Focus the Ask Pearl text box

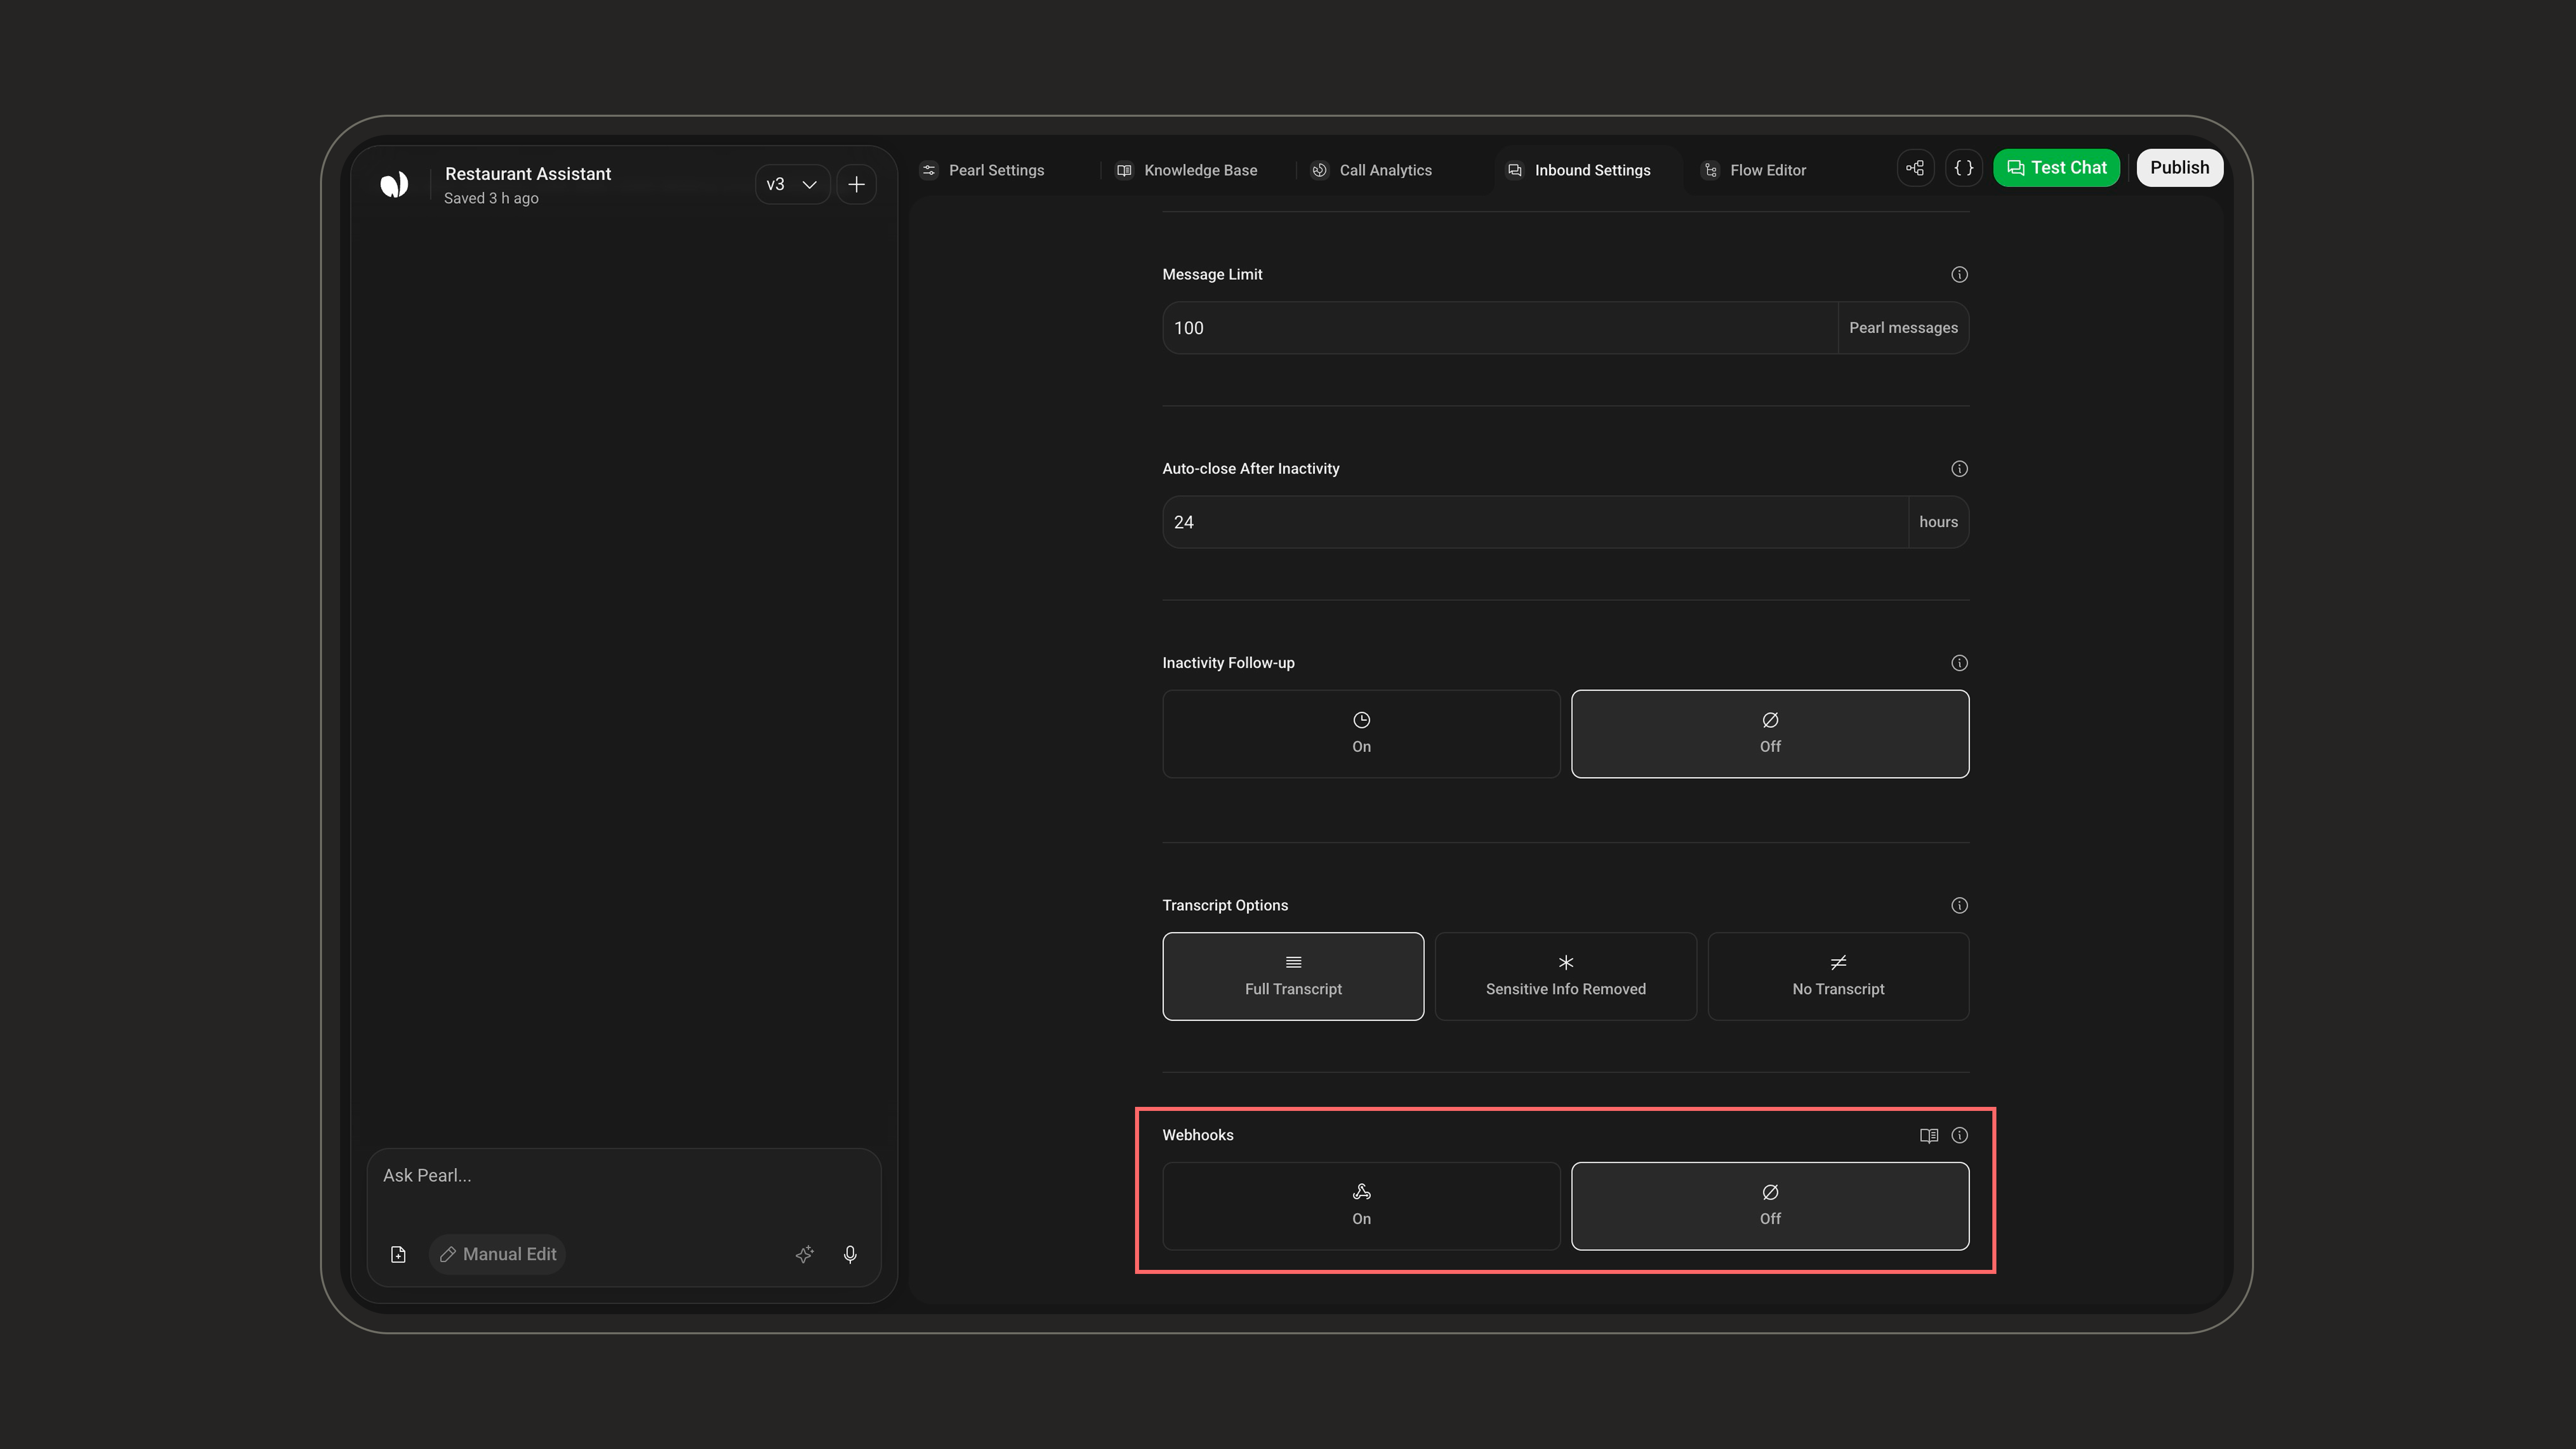623,1176
